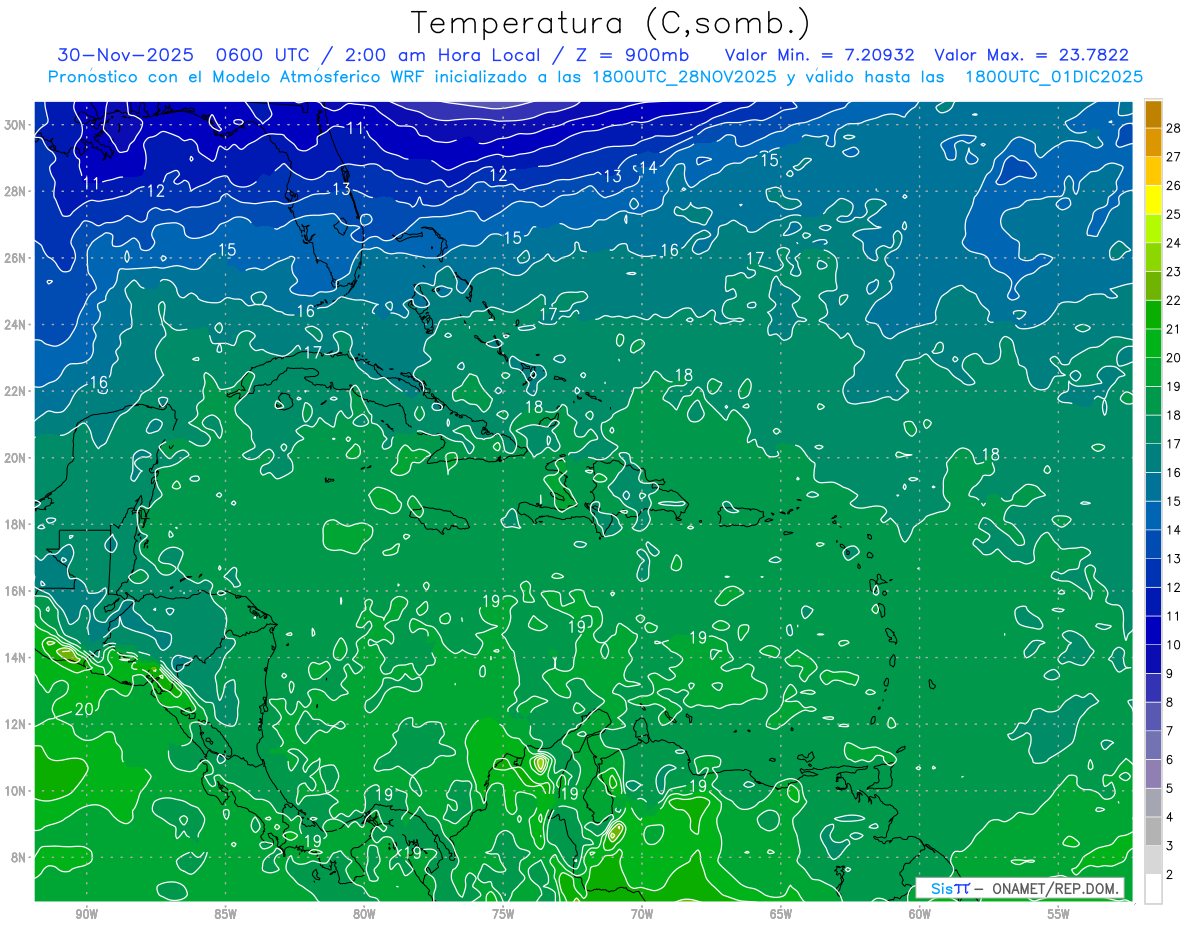Image resolution: width=1200 pixels, height=927 pixels.
Task: Click the '90W' longitude axis label
Action: click(86, 914)
